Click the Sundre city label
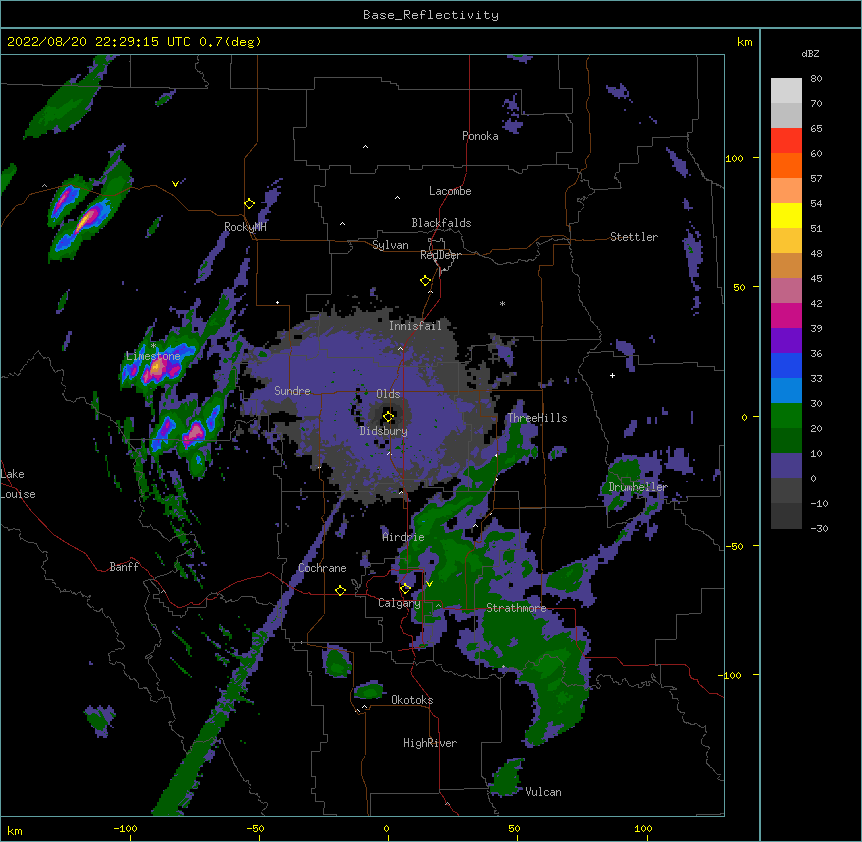This screenshot has width=862, height=842. [x=292, y=391]
